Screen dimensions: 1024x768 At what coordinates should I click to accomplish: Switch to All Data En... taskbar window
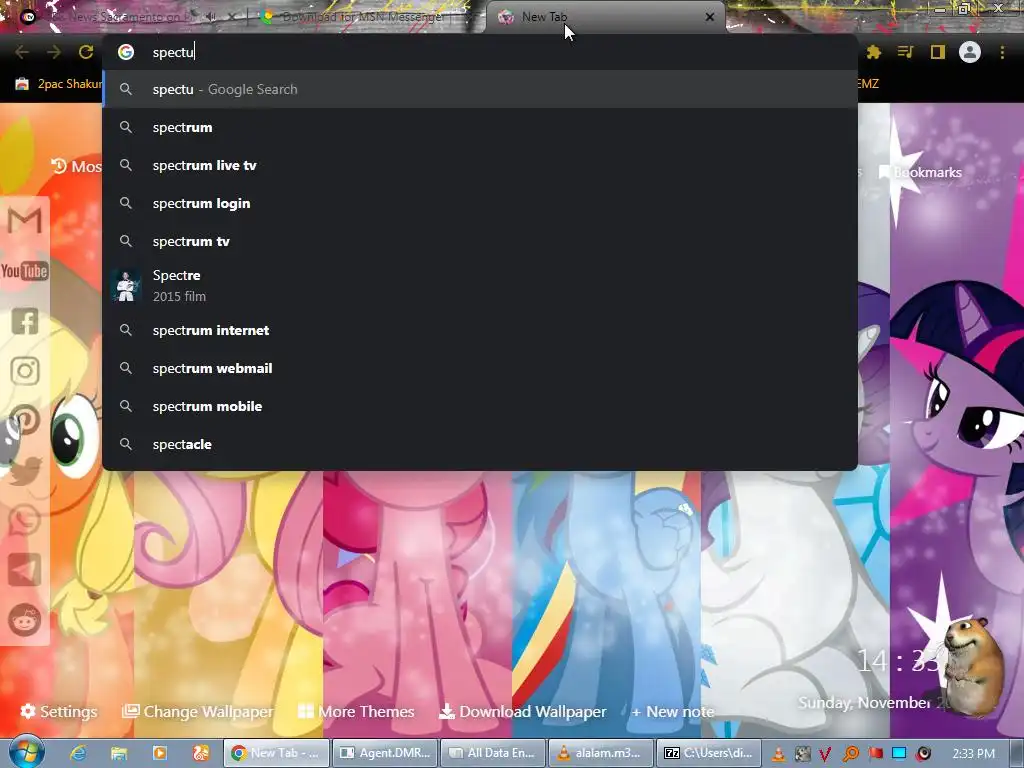493,753
